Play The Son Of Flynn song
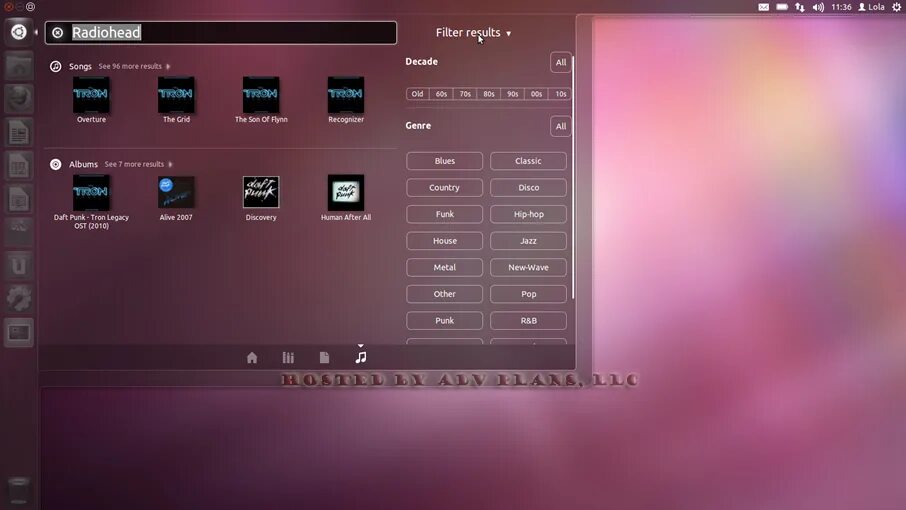This screenshot has width=906, height=510. 261,100
